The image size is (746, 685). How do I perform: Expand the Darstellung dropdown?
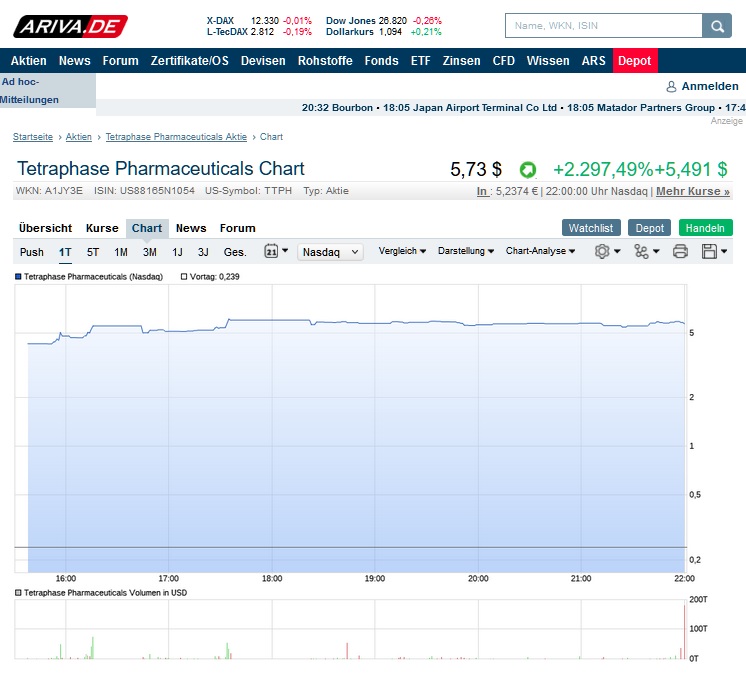(x=466, y=251)
